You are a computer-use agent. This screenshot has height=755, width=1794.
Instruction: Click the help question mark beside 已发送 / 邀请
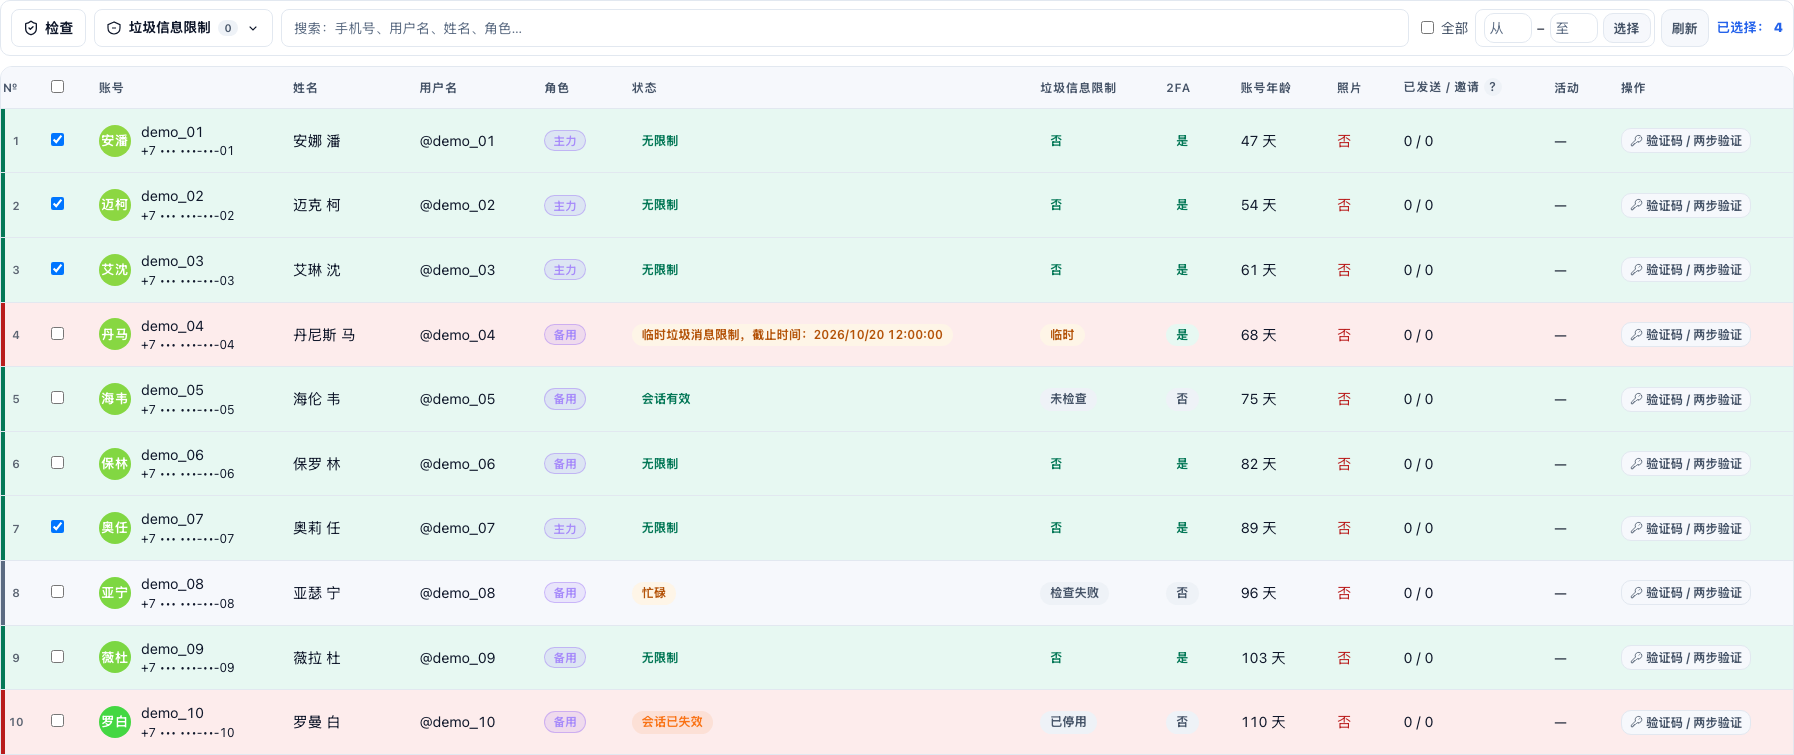click(x=1493, y=87)
